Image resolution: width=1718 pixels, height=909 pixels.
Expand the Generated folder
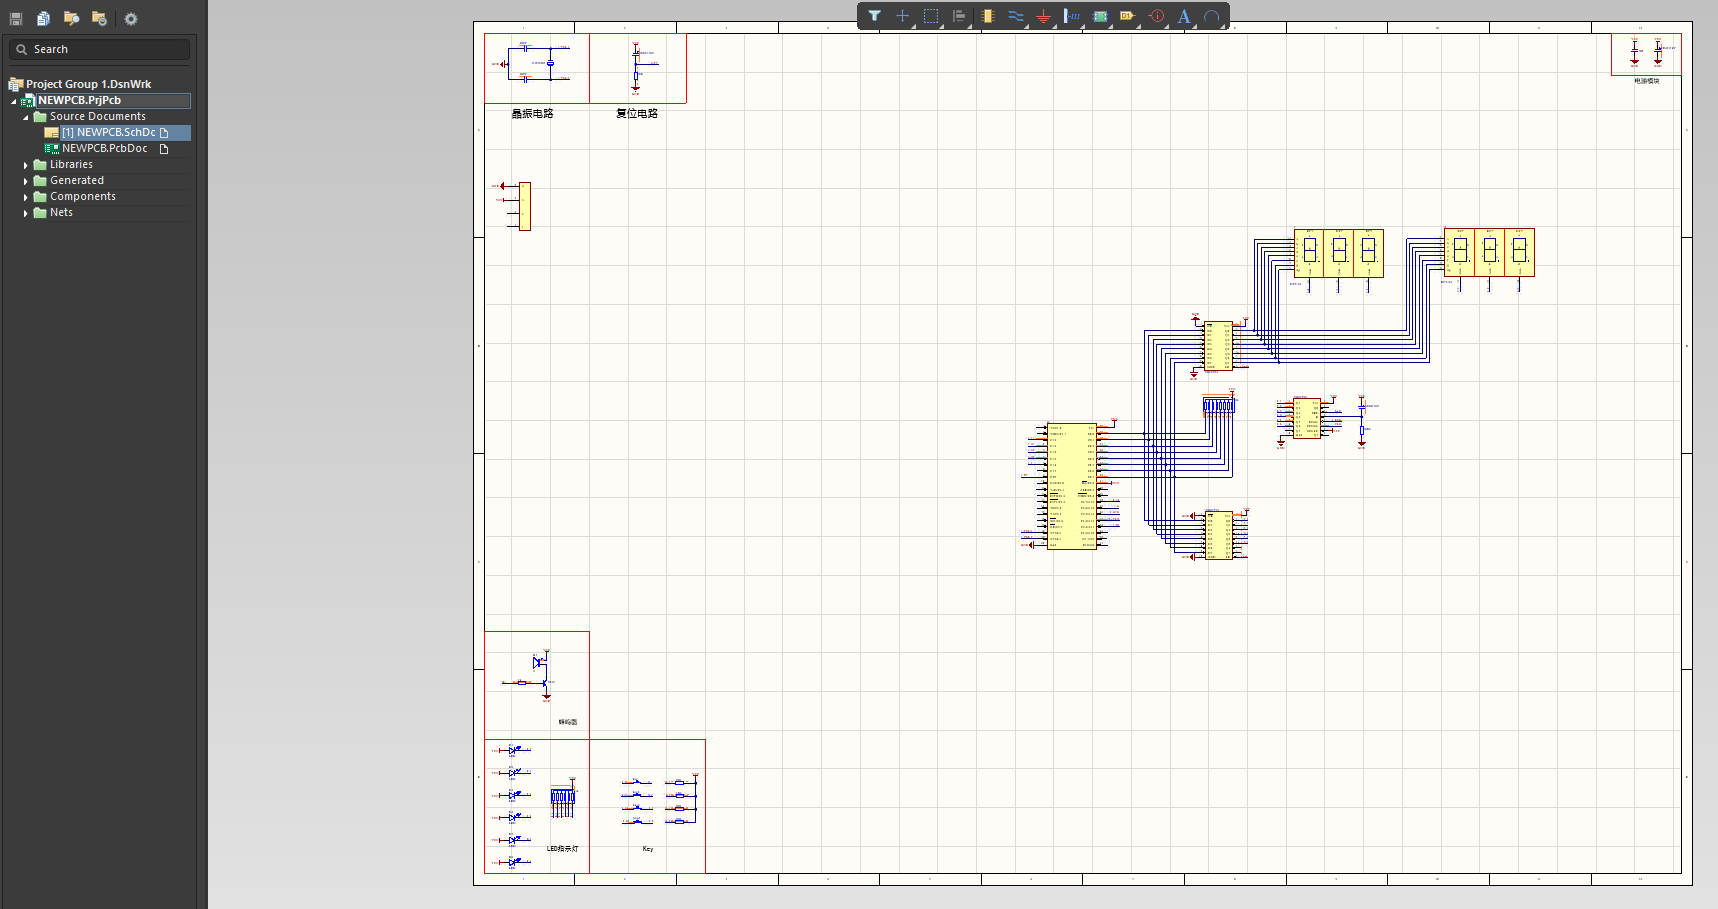[26, 181]
